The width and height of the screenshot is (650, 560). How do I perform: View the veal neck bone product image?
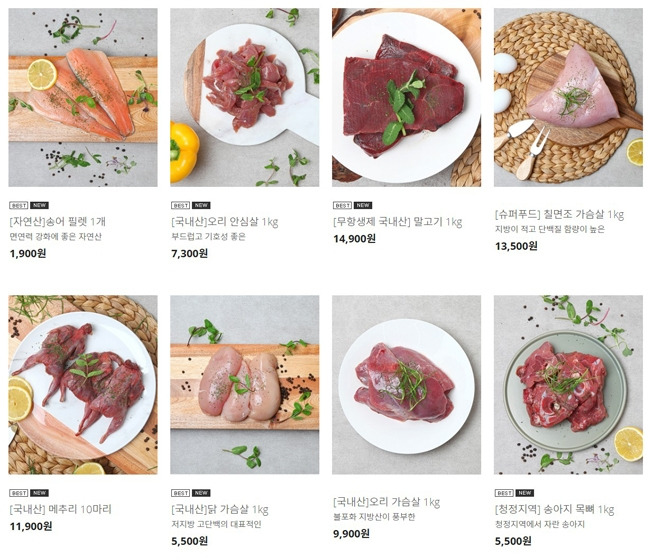[x=568, y=385]
